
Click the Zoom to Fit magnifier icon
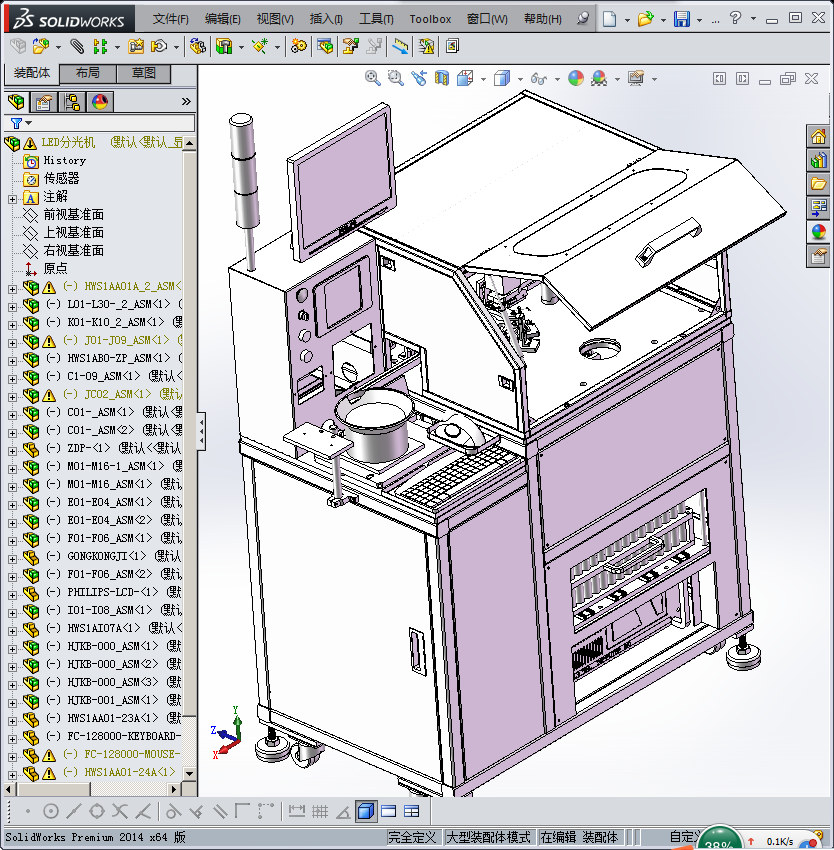tap(373, 78)
